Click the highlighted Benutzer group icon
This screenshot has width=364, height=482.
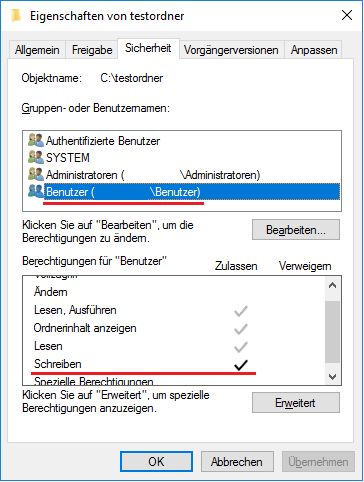[x=36, y=191]
